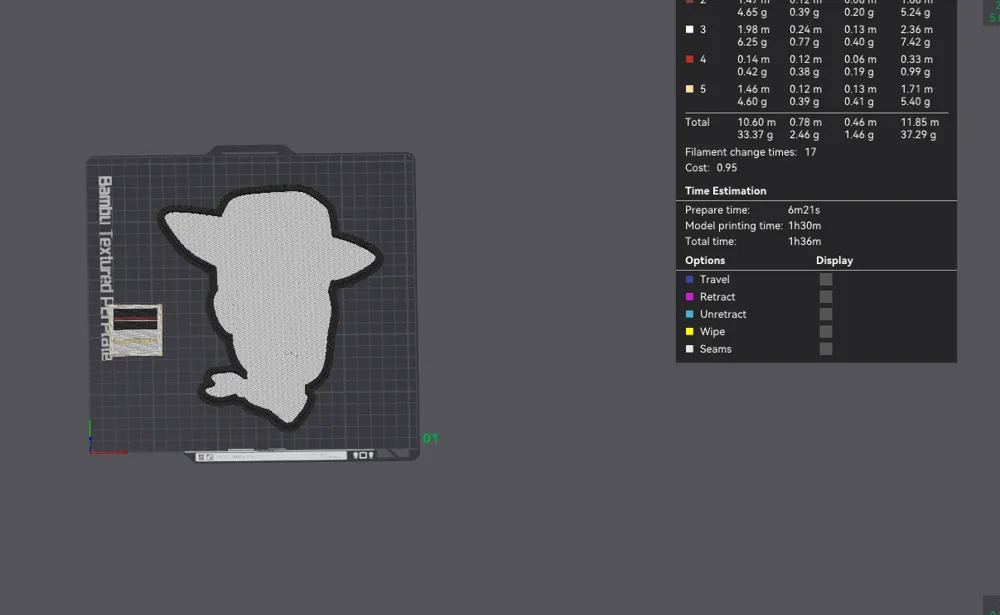
Task: Click the Options column header
Action: (705, 260)
